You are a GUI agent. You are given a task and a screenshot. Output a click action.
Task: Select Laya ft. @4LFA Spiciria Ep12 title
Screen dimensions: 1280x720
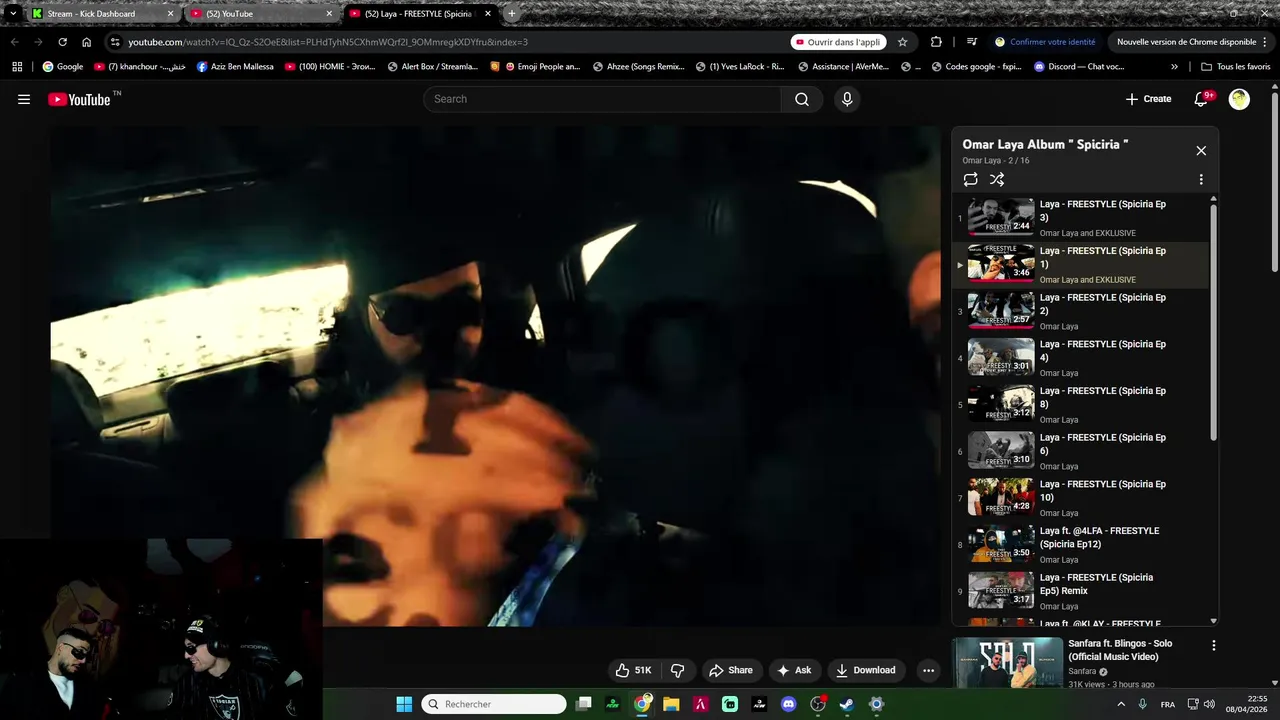click(1099, 537)
